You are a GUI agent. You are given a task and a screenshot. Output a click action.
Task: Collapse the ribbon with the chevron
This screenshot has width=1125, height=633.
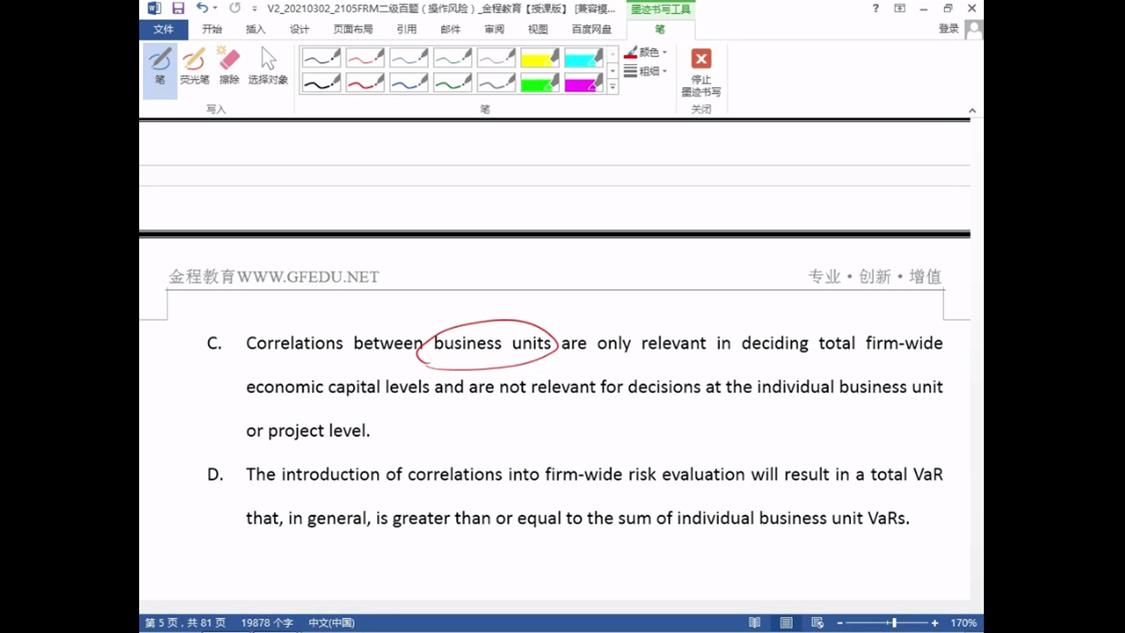point(972,111)
